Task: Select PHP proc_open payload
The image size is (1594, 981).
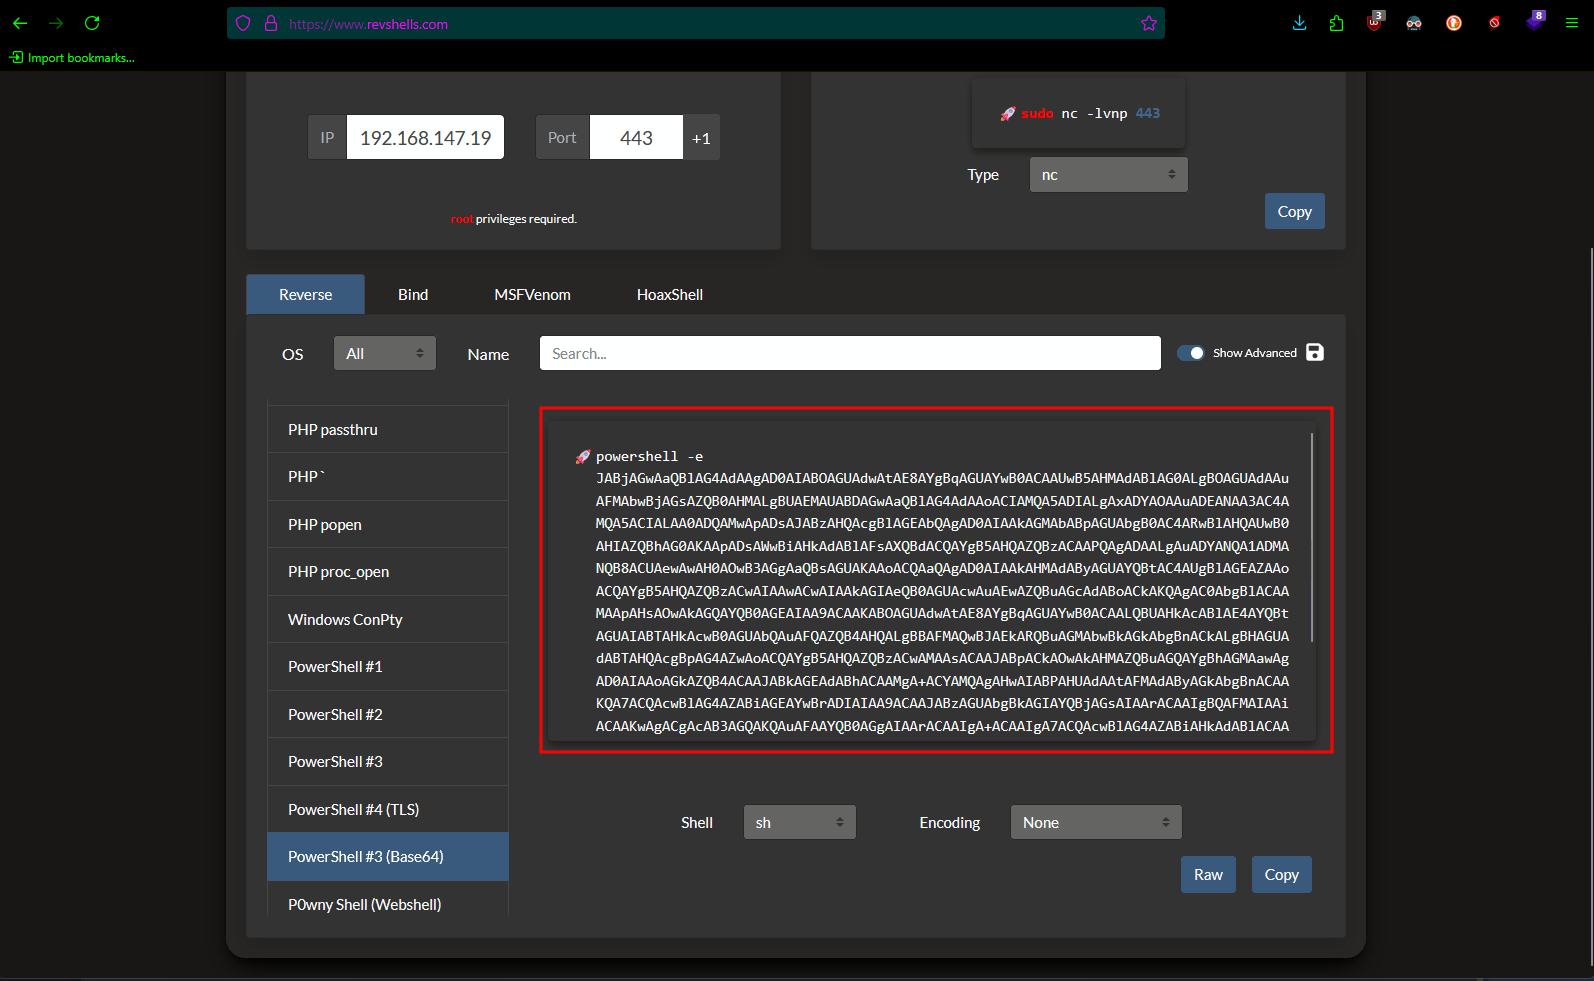Action: click(x=388, y=572)
